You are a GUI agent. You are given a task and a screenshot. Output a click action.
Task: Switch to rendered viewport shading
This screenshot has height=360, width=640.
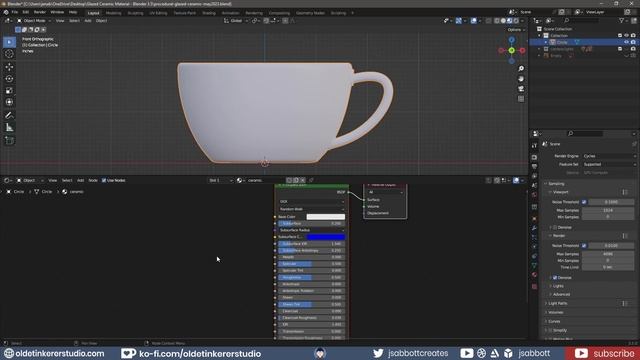(x=516, y=20)
